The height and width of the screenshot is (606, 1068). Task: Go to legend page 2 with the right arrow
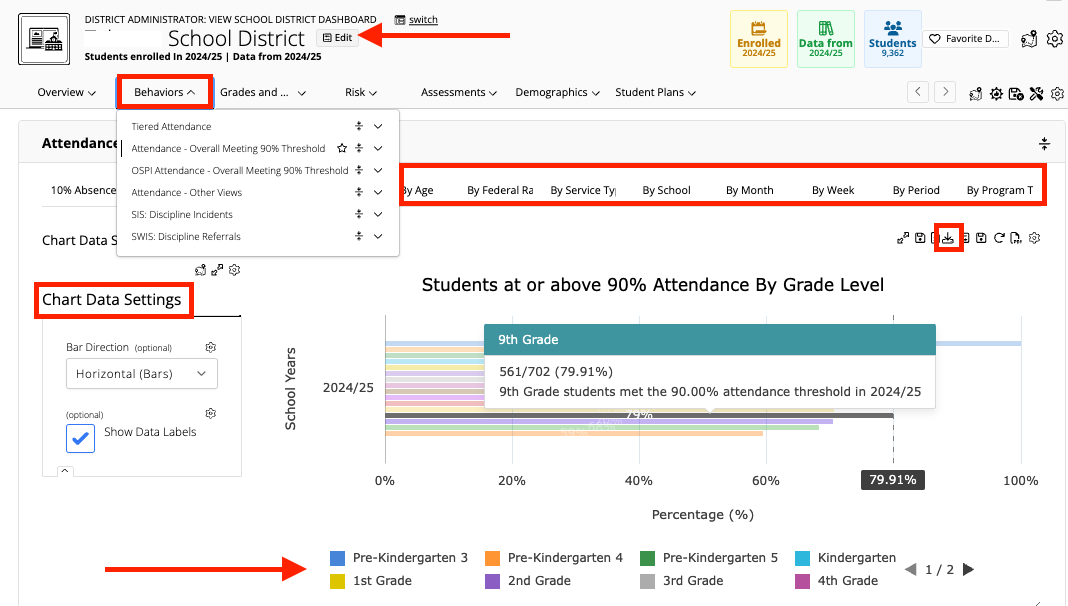click(966, 569)
